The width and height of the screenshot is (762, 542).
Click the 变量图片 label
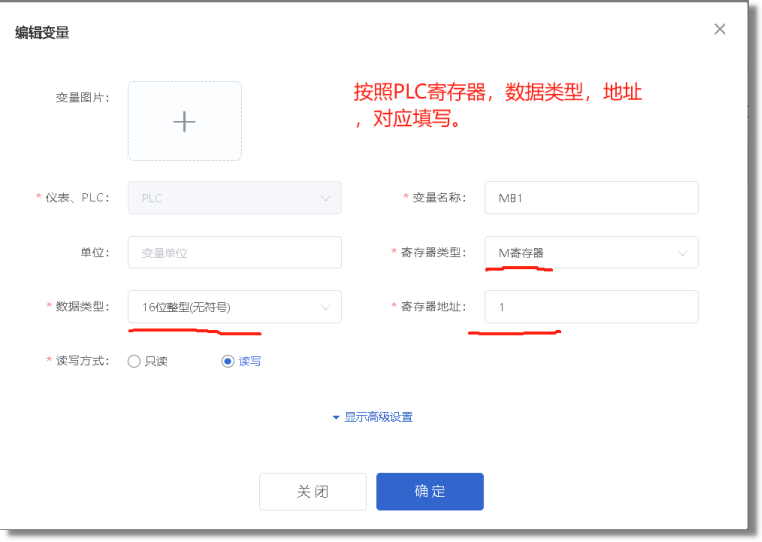point(82,98)
